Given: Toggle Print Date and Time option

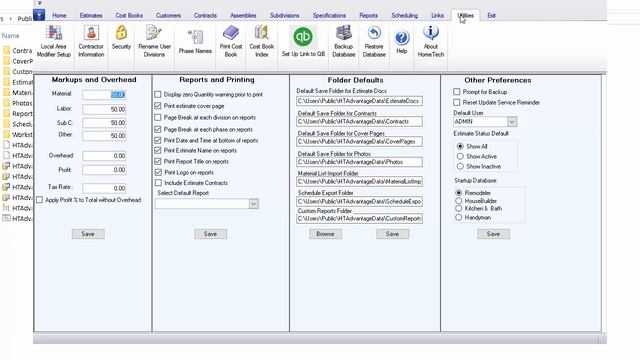Looking at the screenshot, I should 158,140.
